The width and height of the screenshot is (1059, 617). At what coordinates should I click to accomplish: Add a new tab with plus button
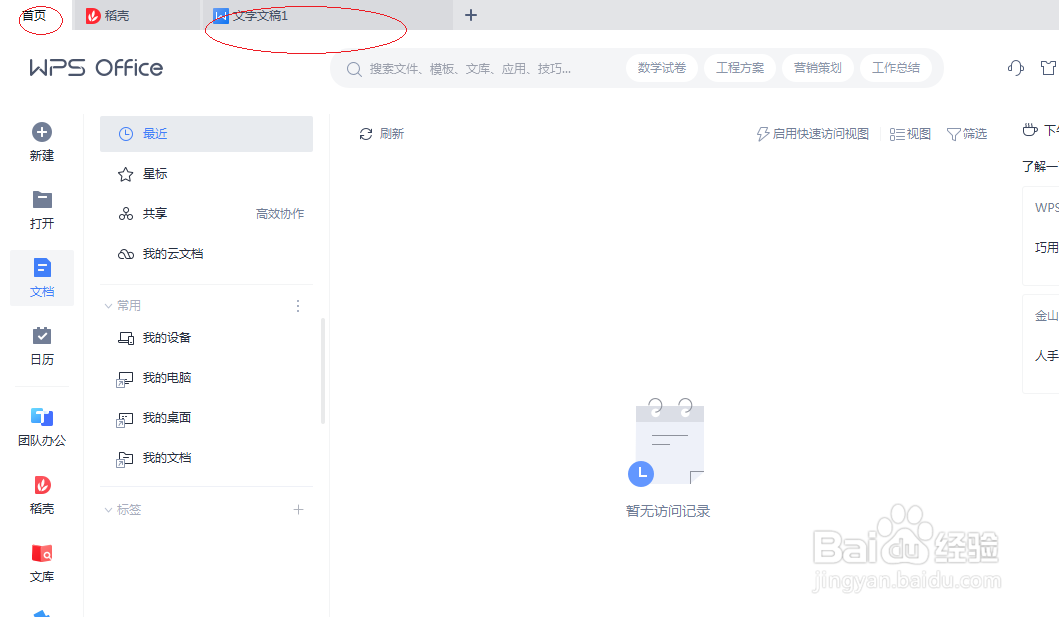click(x=471, y=15)
